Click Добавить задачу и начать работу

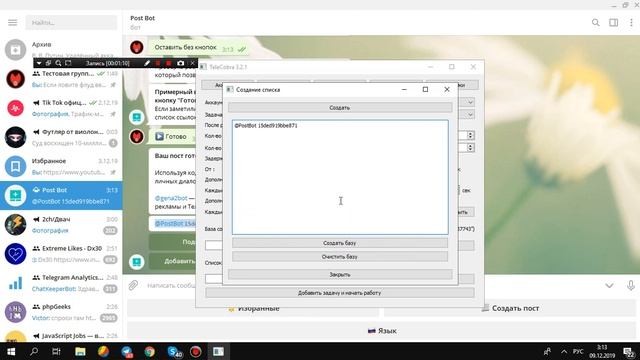pos(340,293)
